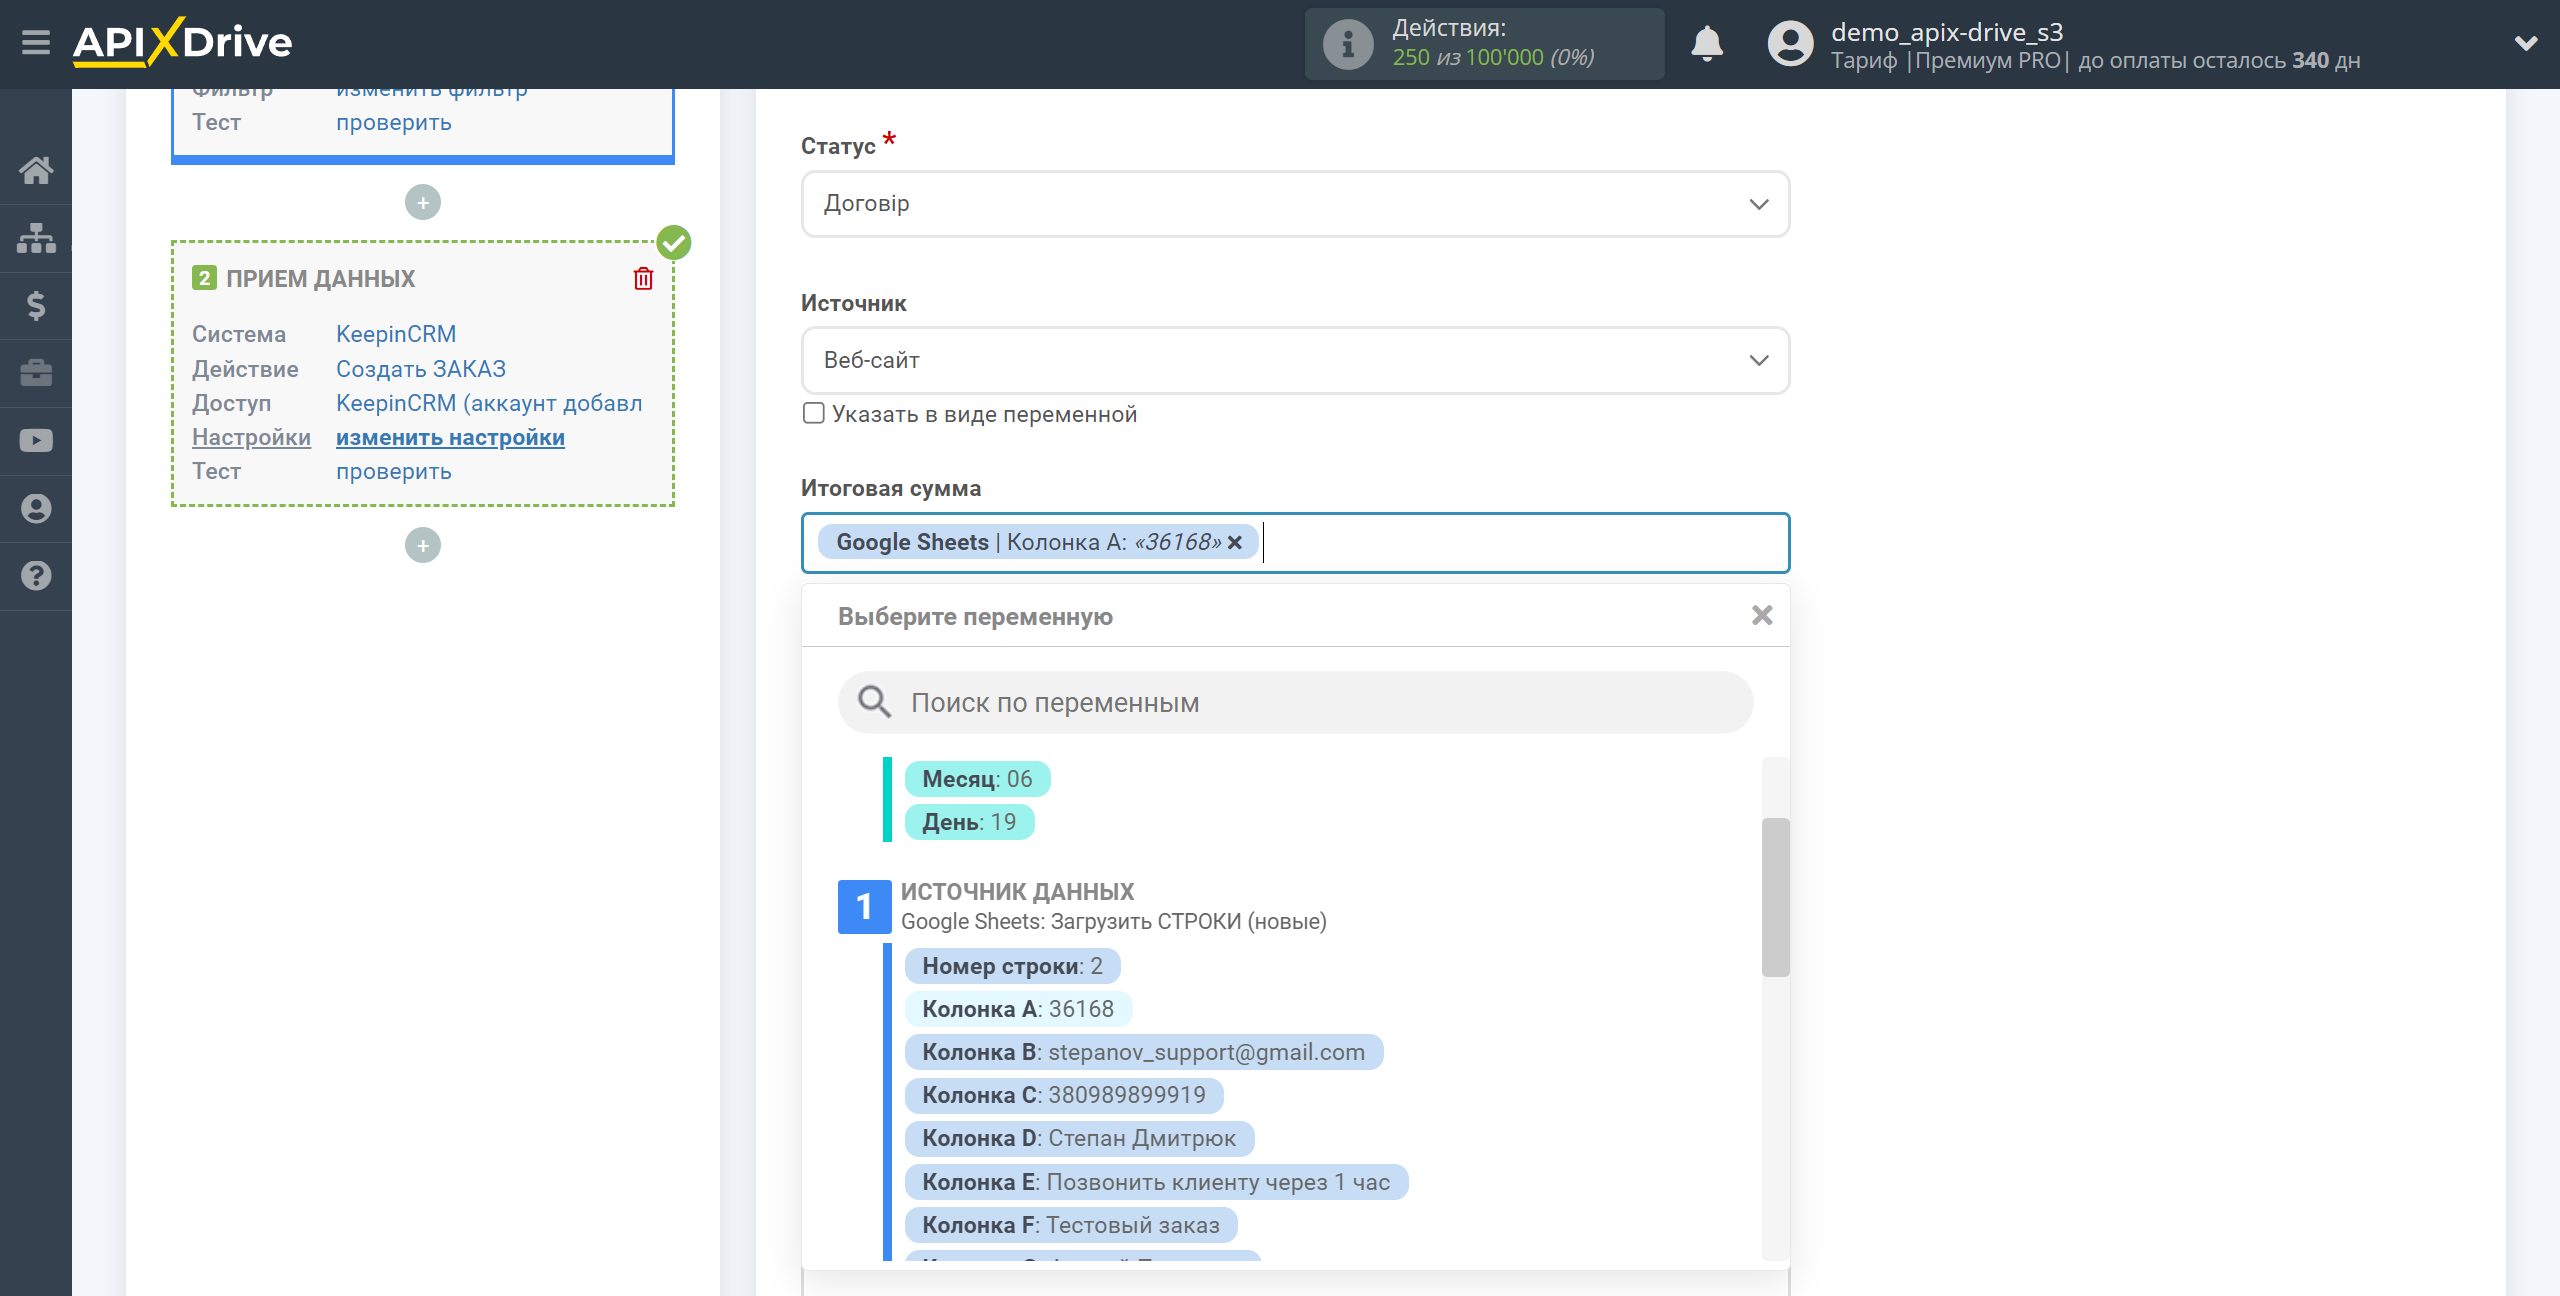Delete the ПРИЕМ ДАННЫХ block
The height and width of the screenshot is (1296, 2560).
point(643,278)
